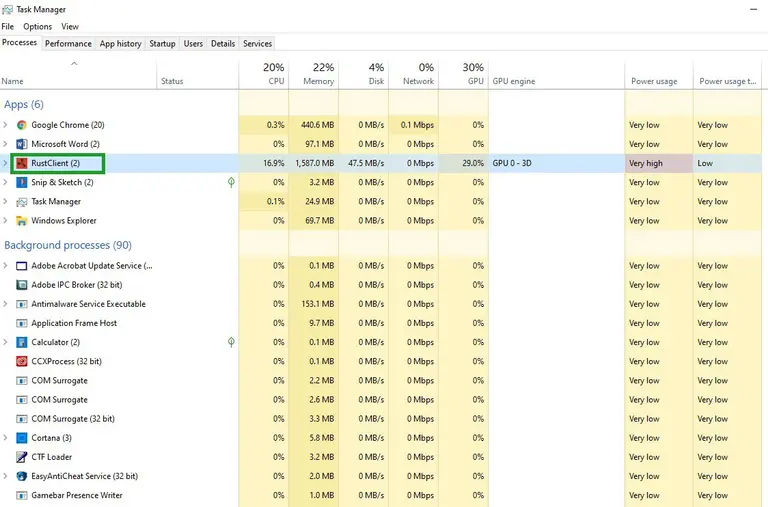This screenshot has height=507, width=768.
Task: Switch to the App history tab
Action: [x=120, y=44]
